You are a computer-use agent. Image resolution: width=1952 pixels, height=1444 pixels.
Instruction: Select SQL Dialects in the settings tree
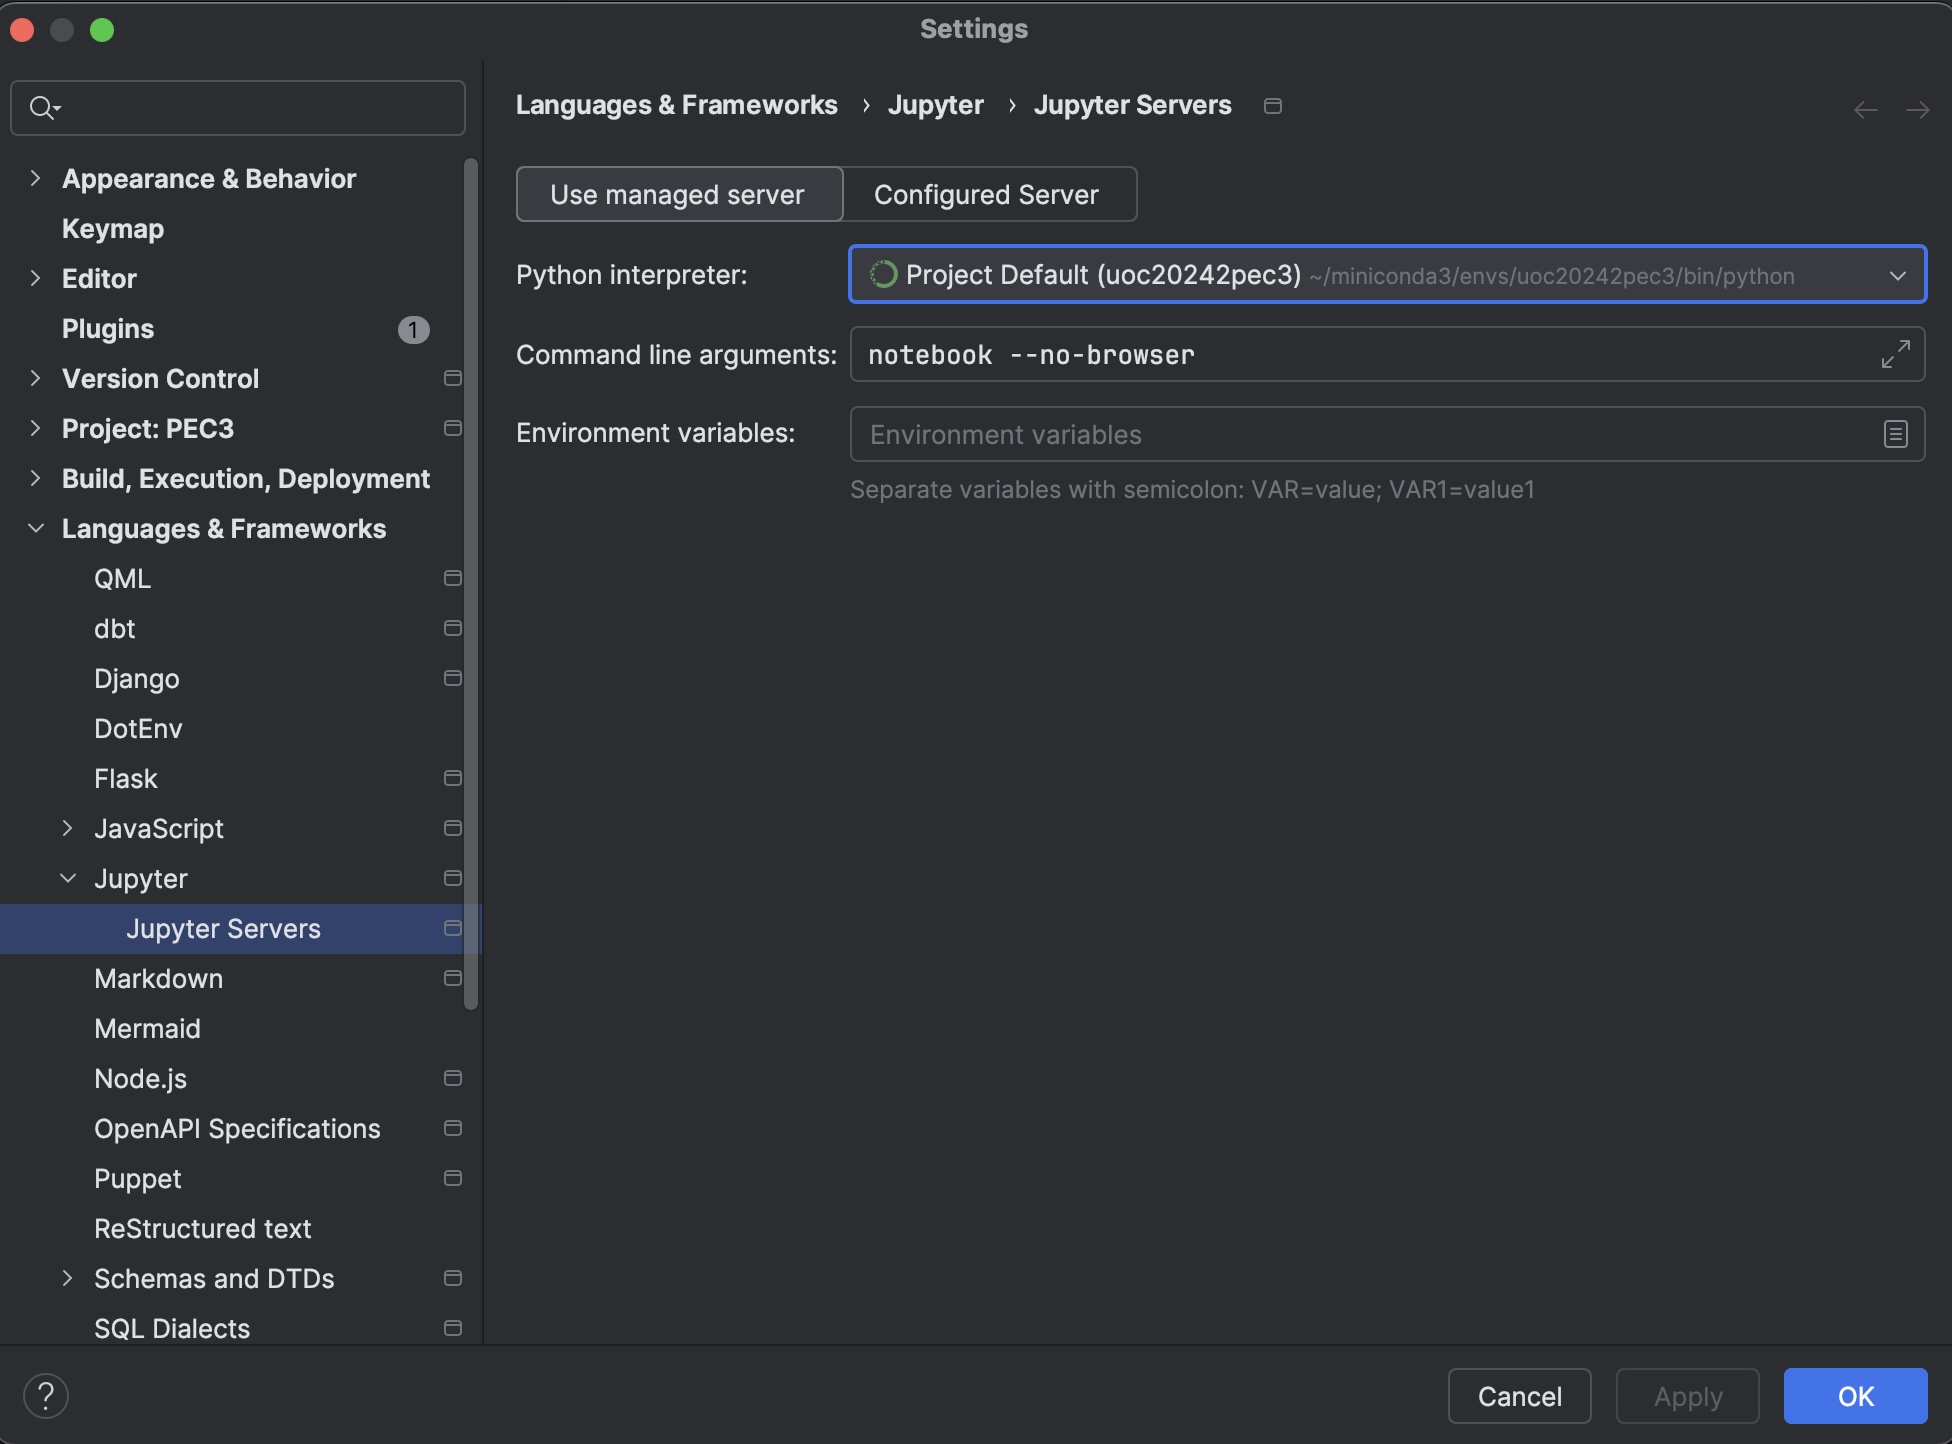coord(172,1329)
